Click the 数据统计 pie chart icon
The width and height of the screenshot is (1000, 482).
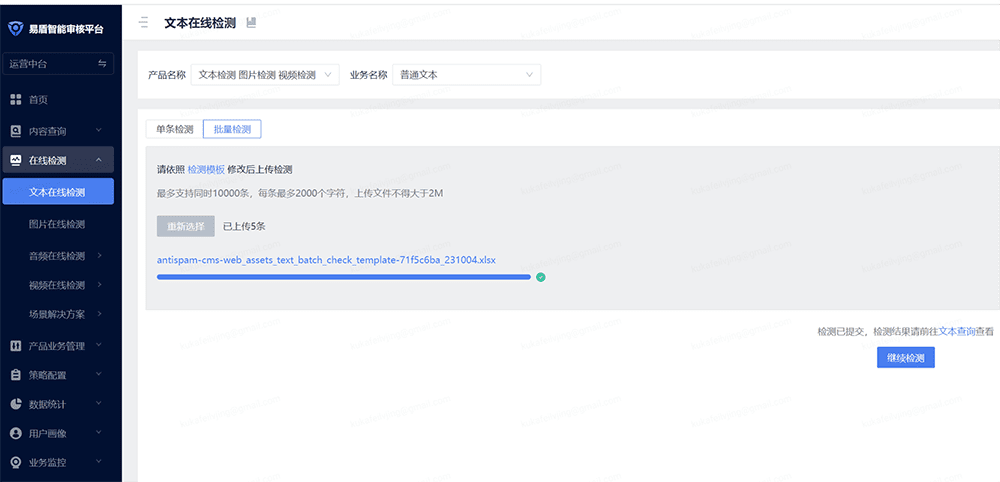coord(15,405)
